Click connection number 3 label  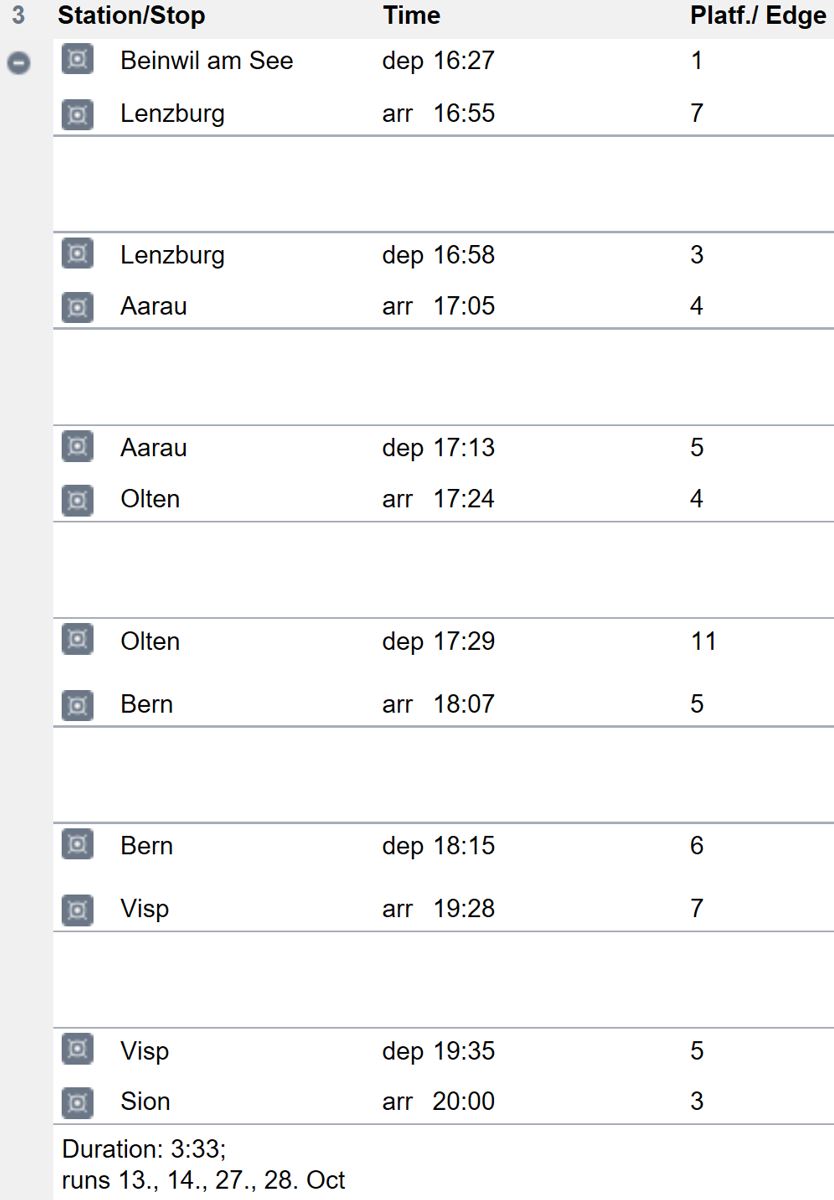[x=18, y=16]
